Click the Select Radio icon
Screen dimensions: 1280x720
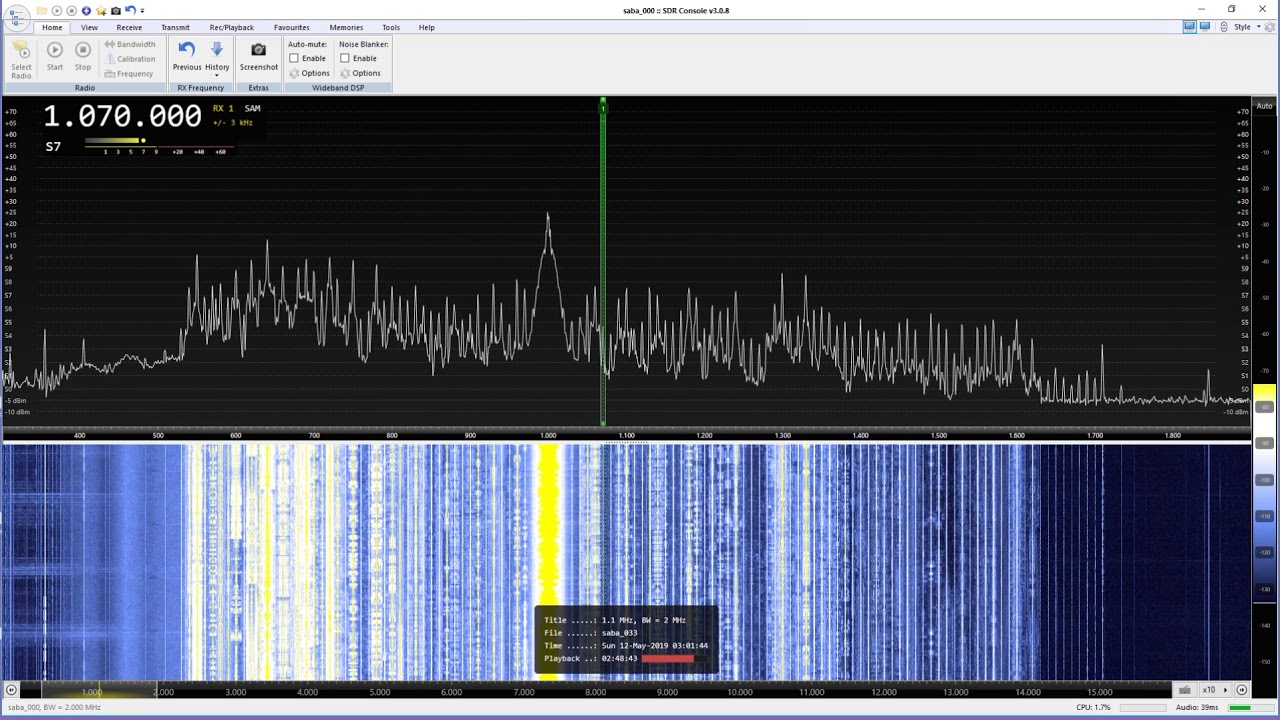(21, 60)
